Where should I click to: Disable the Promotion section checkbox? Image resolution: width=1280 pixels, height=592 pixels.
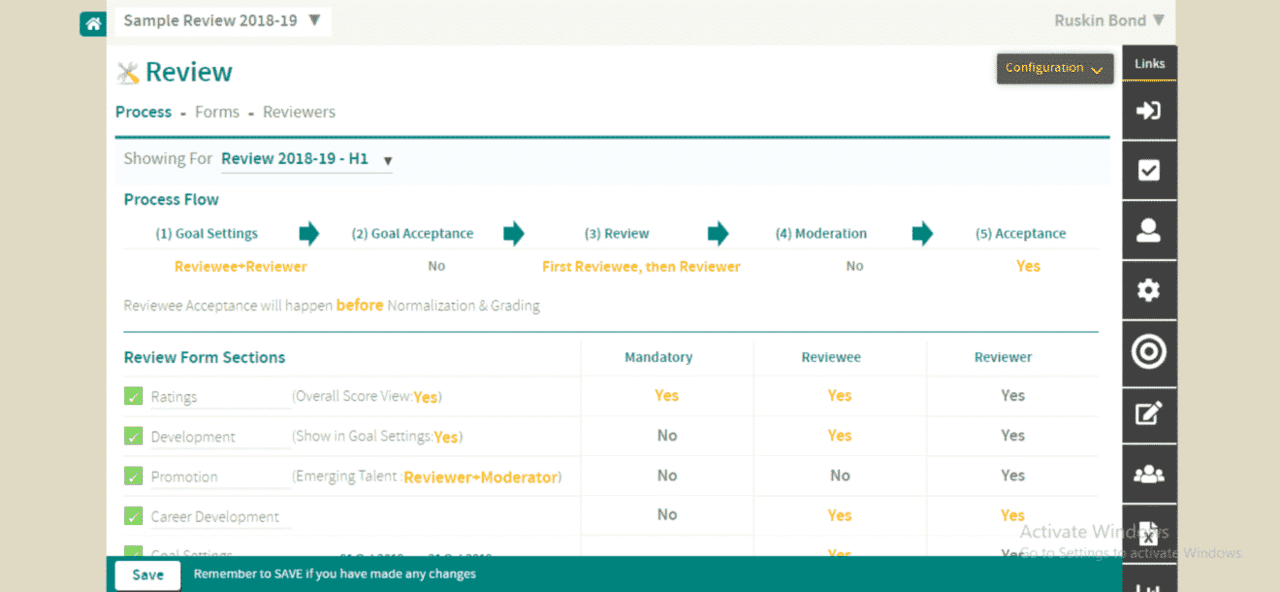(x=133, y=476)
